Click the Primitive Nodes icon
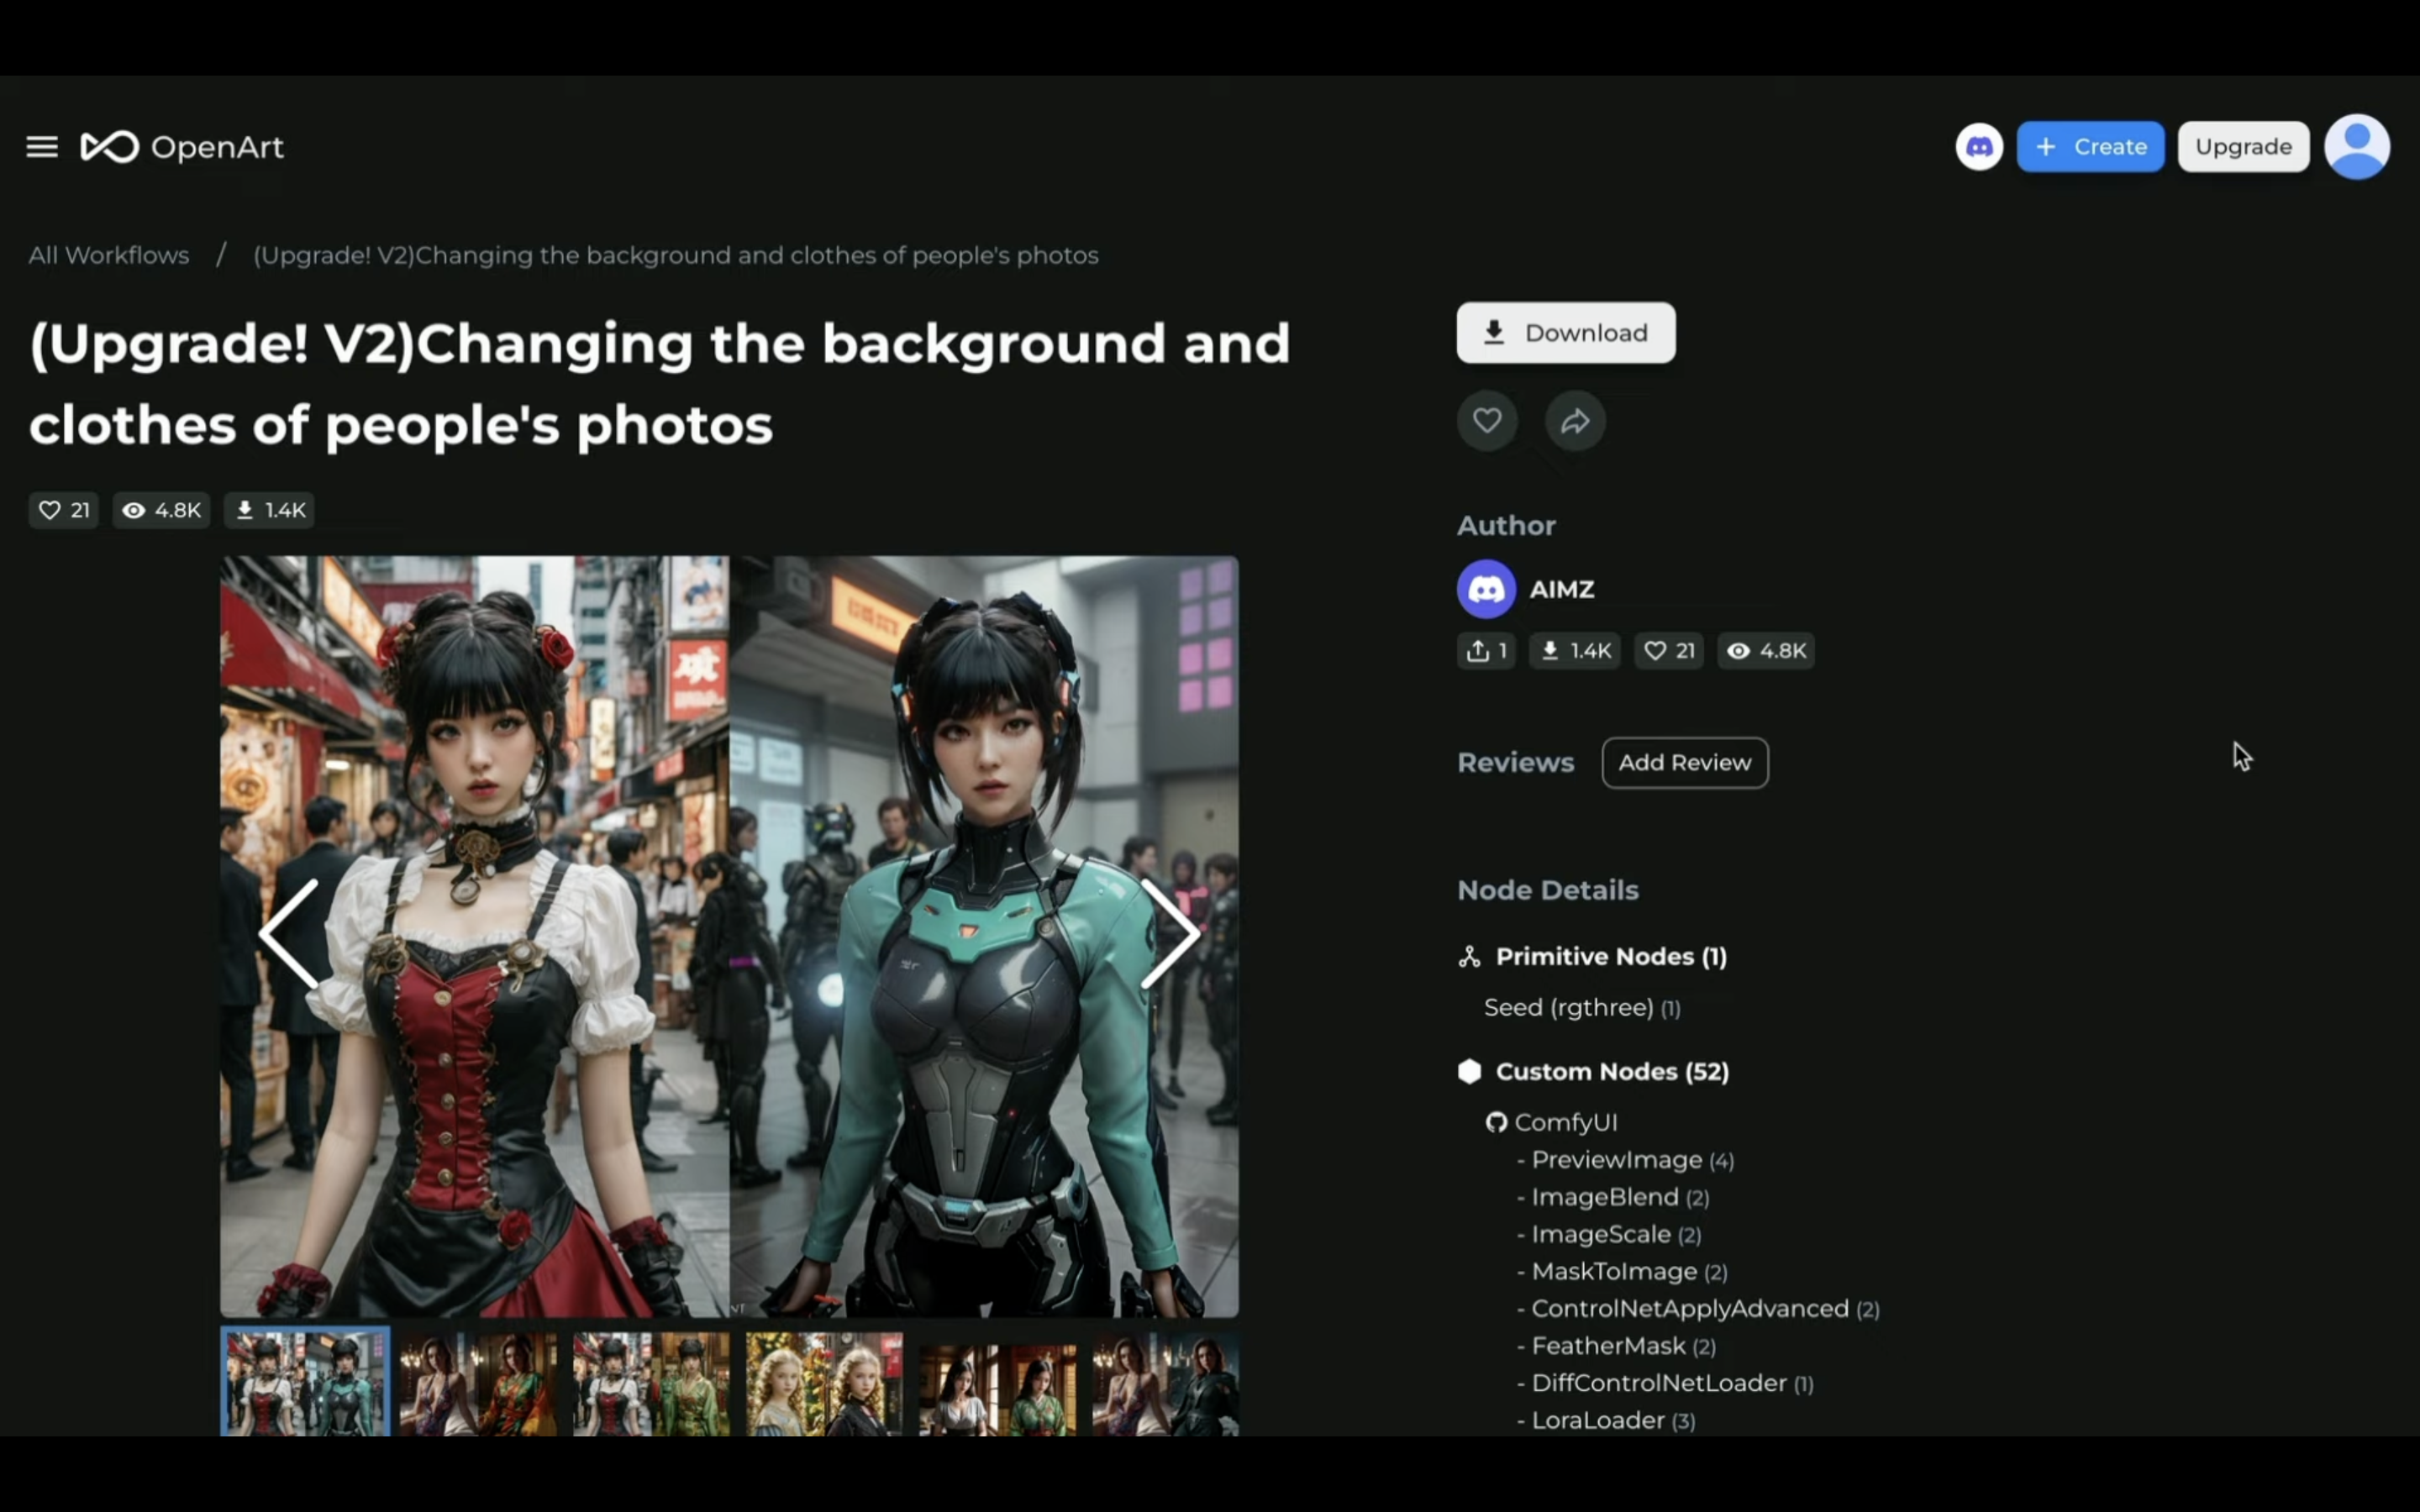Image resolution: width=2420 pixels, height=1512 pixels. 1469,957
